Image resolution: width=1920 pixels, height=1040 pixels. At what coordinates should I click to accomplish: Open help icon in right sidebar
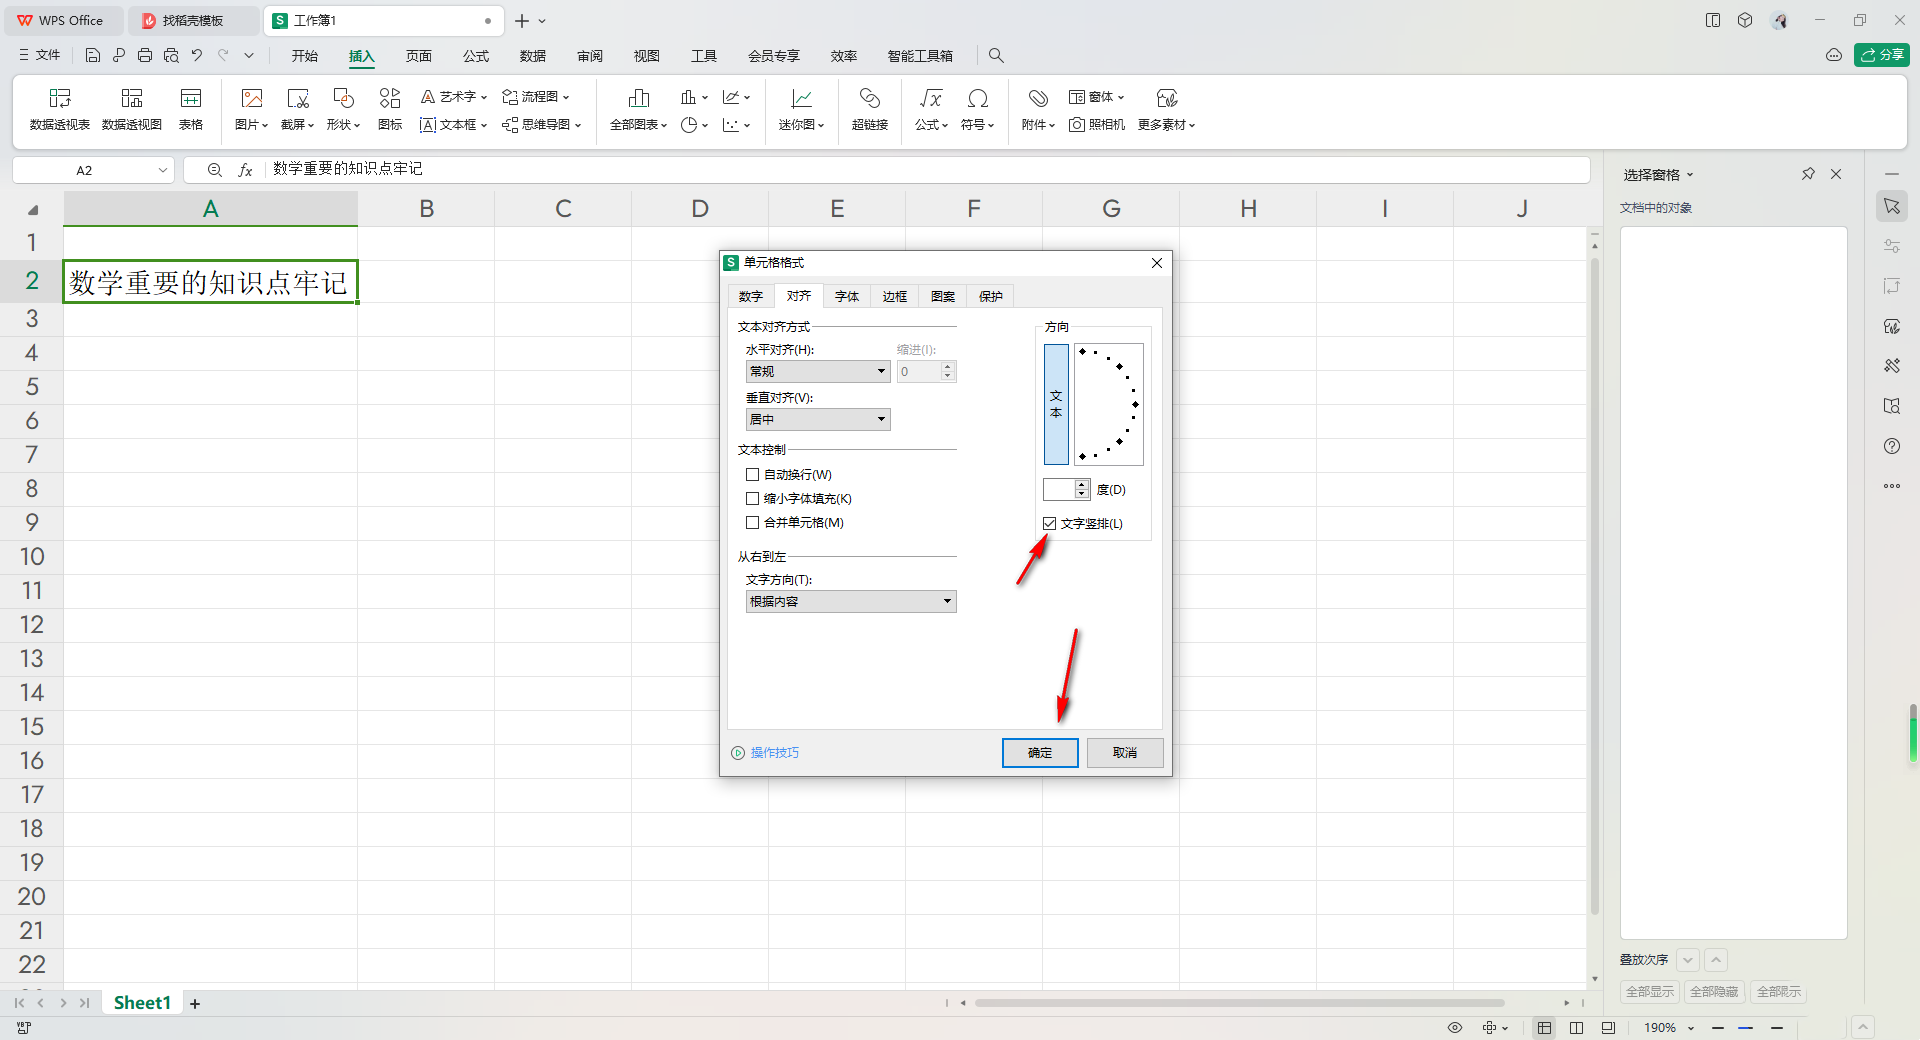click(x=1892, y=446)
